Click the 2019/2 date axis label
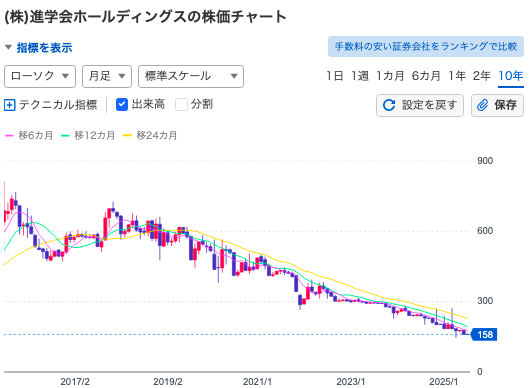 [x=168, y=382]
